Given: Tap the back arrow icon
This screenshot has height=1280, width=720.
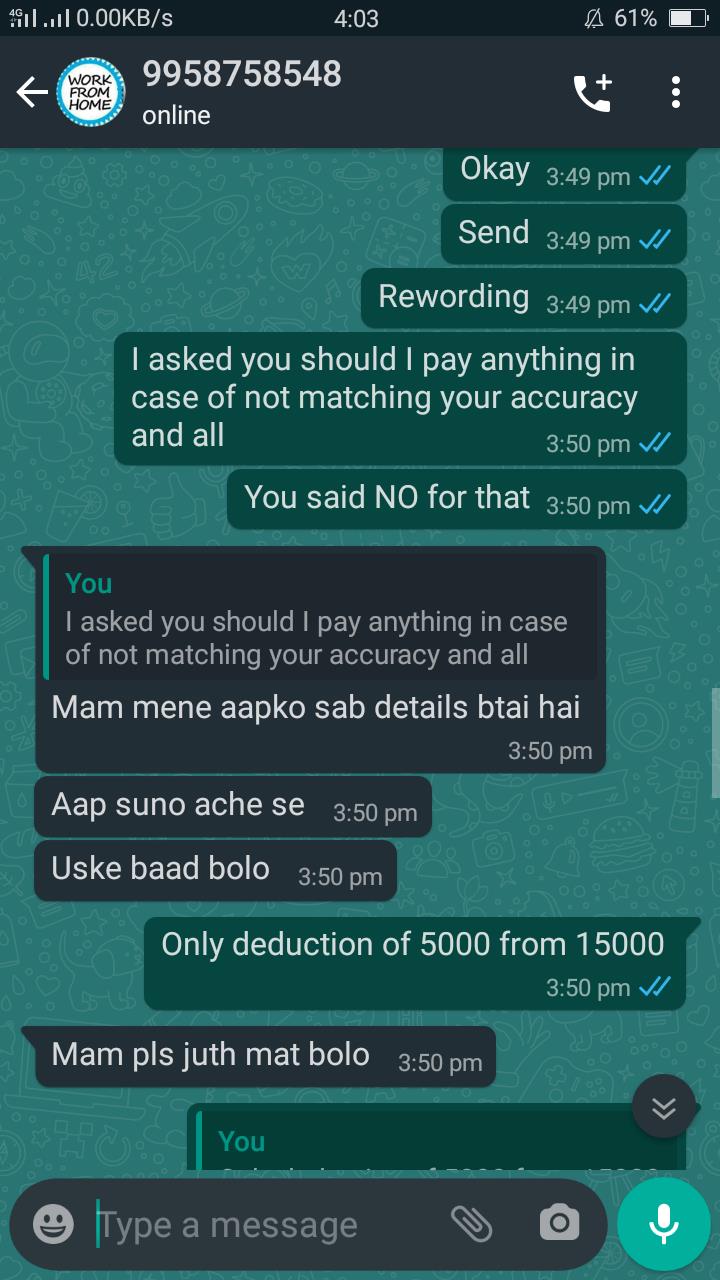Looking at the screenshot, I should point(31,93).
